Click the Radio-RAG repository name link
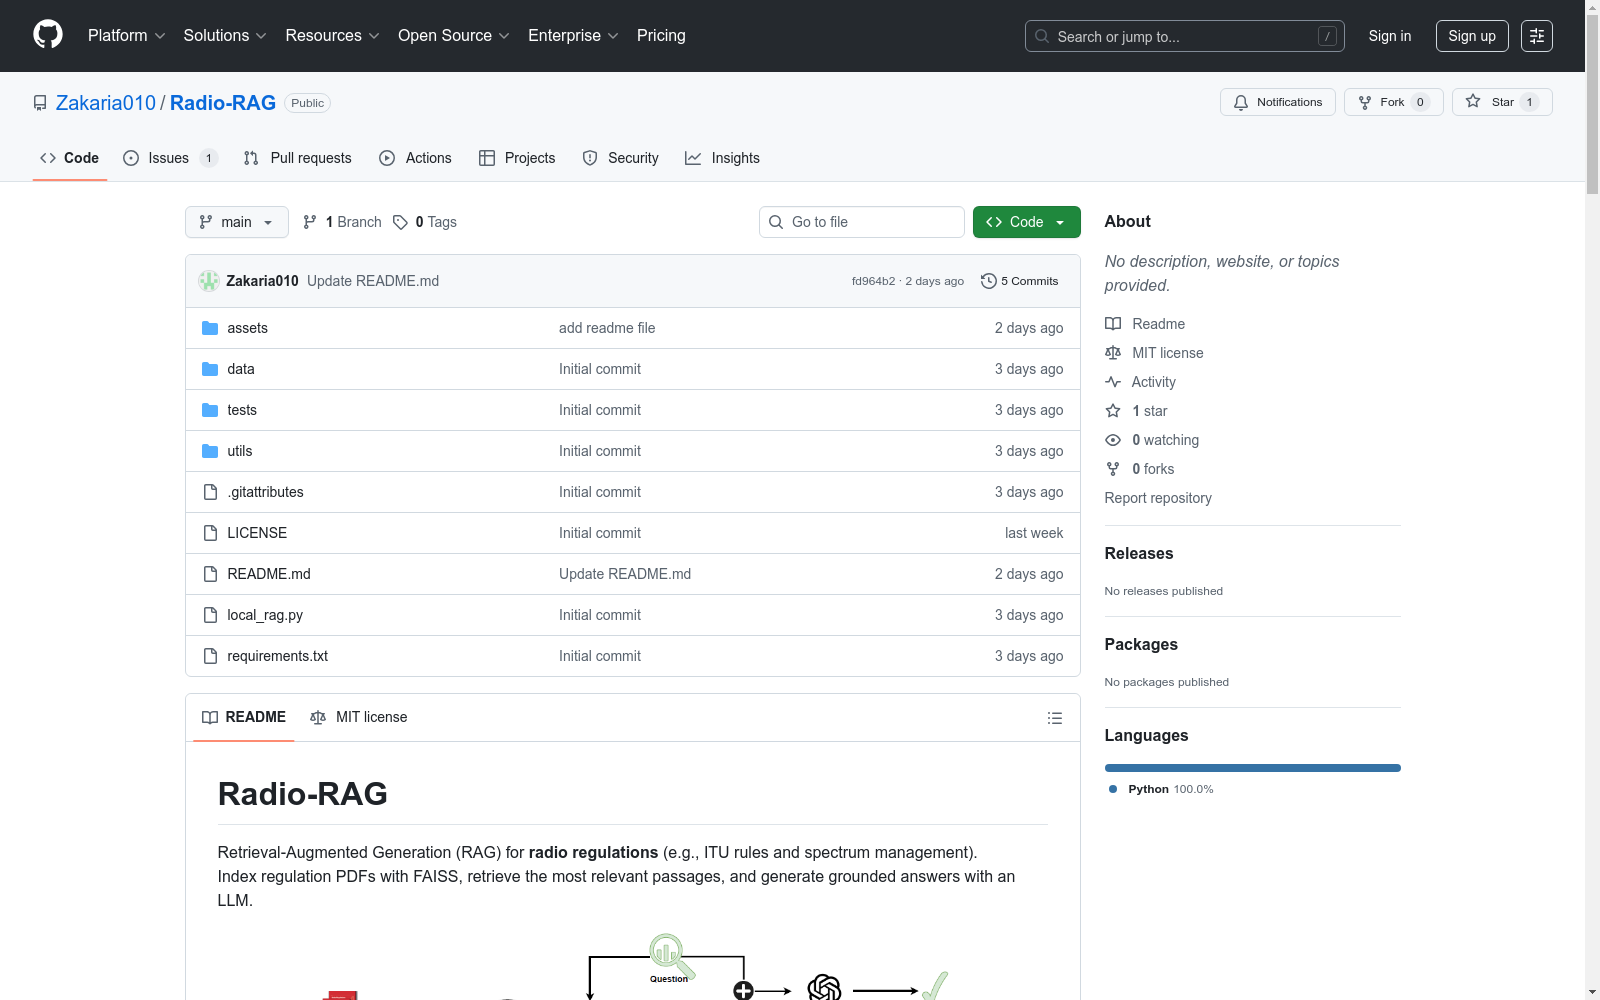This screenshot has height=1000, width=1600. pos(223,103)
